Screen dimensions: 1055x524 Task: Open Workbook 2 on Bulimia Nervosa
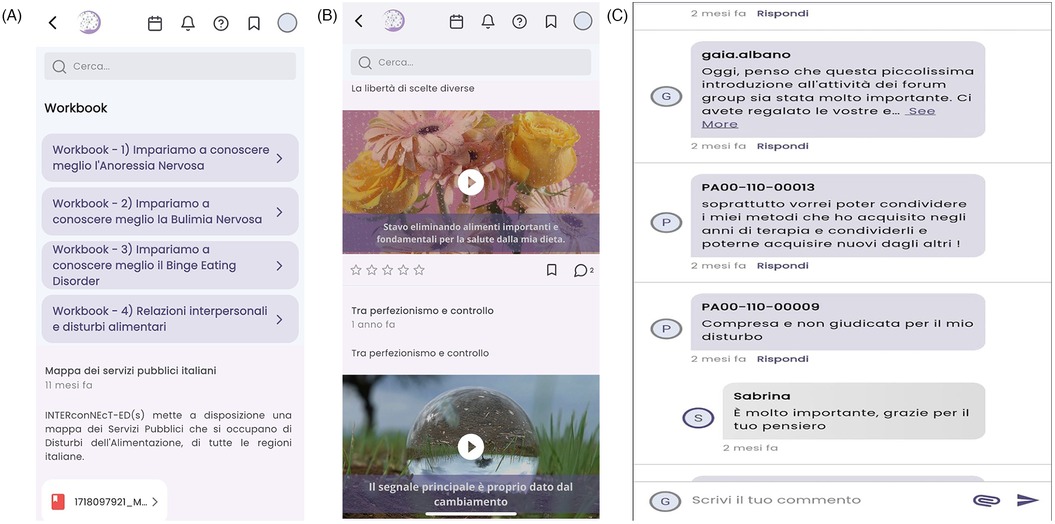pos(169,211)
